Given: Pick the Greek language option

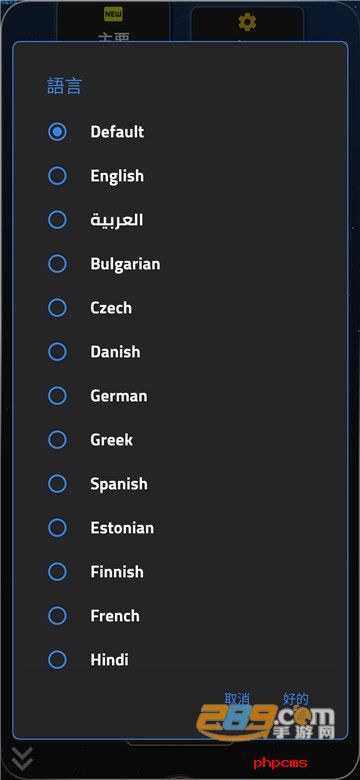Looking at the screenshot, I should pos(57,440).
